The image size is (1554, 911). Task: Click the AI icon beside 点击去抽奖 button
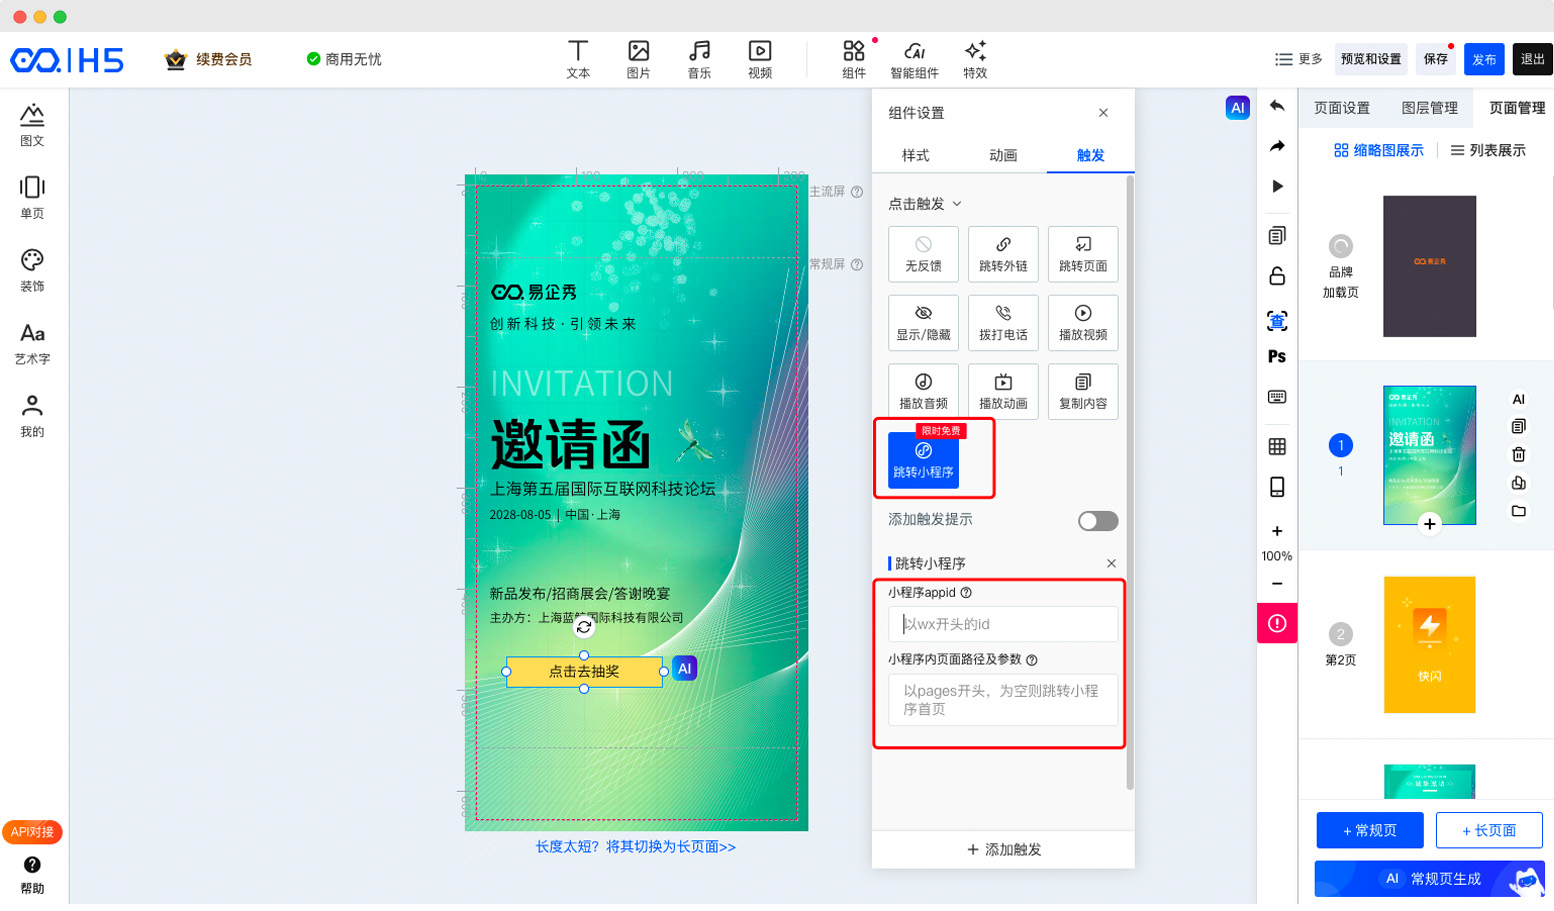684,668
